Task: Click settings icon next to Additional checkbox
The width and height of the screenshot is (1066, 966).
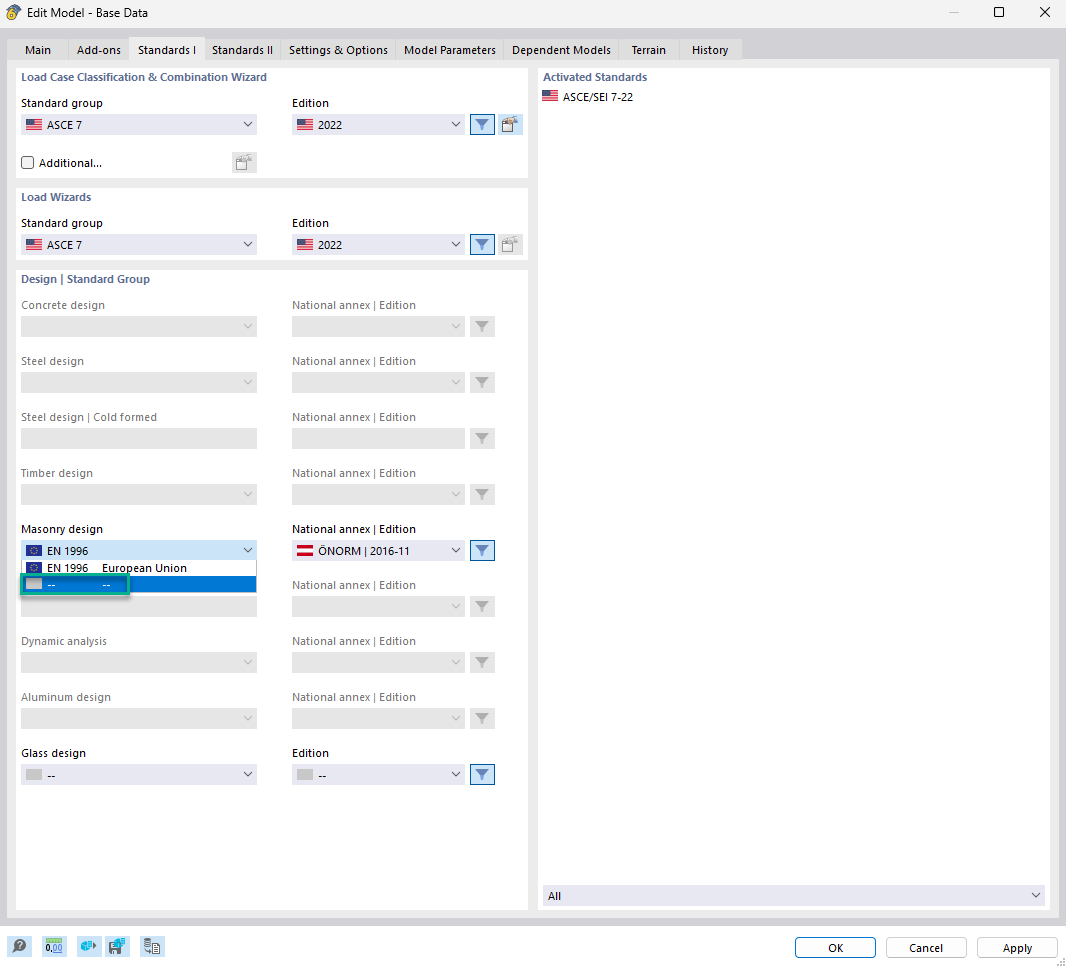Action: [x=243, y=162]
